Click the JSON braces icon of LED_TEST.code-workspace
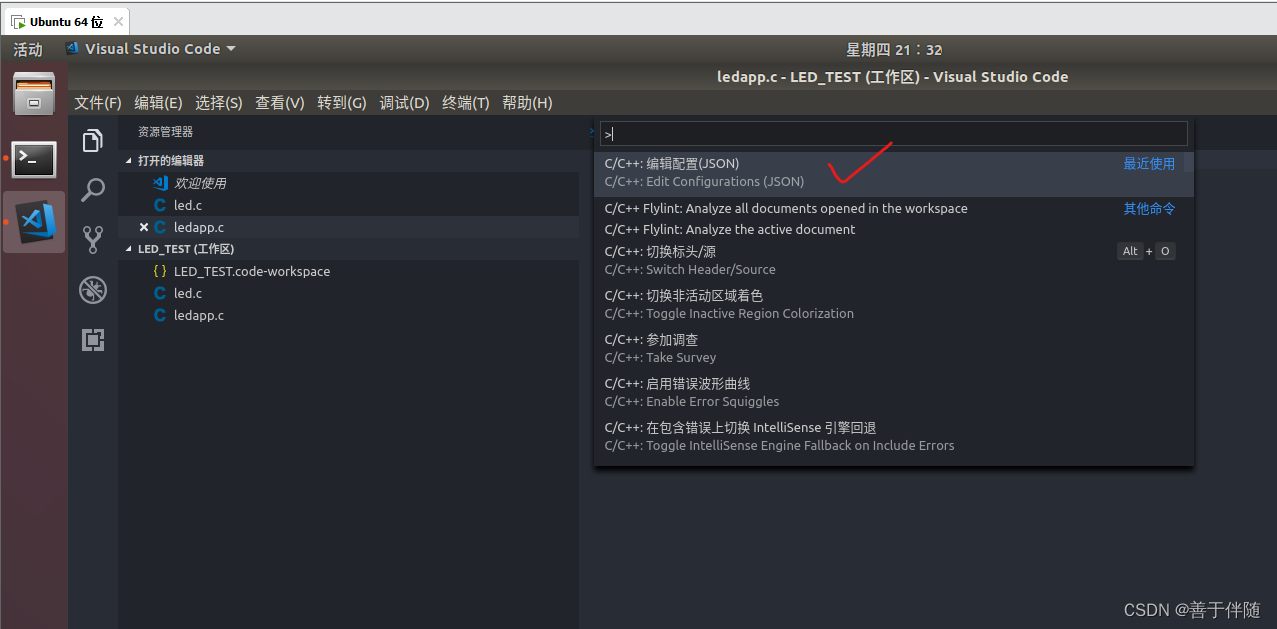Viewport: 1277px width, 629px height. click(160, 271)
